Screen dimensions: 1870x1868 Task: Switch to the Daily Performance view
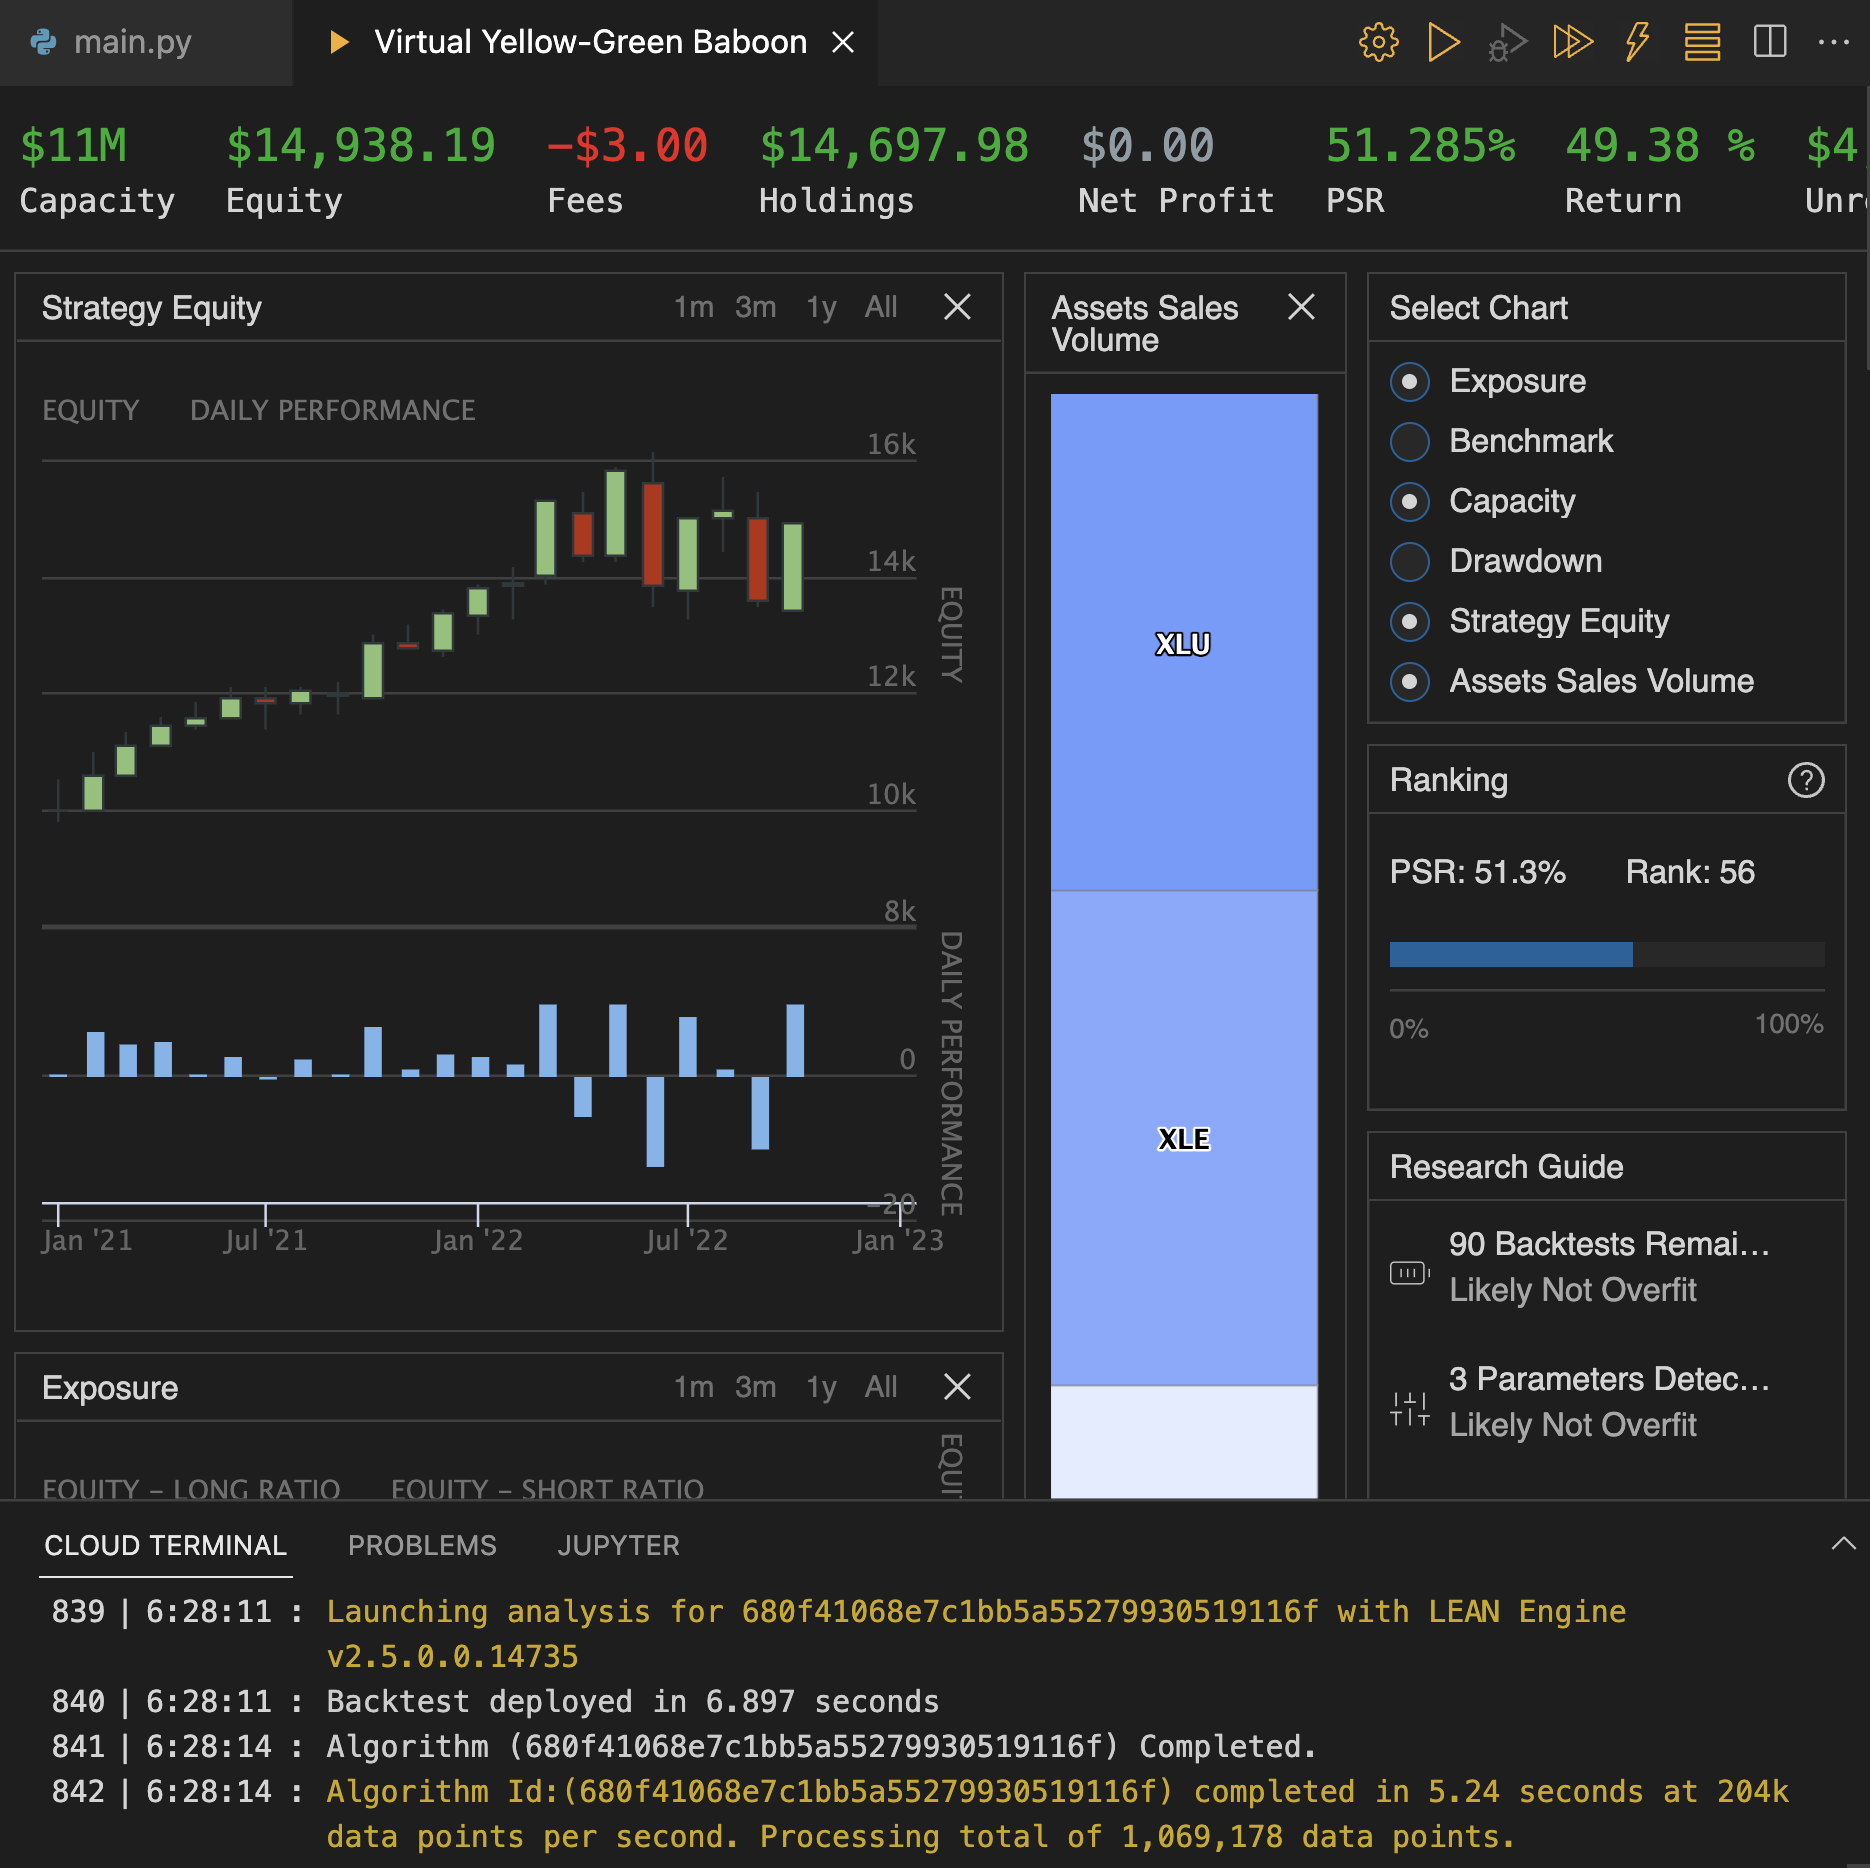[x=332, y=410]
